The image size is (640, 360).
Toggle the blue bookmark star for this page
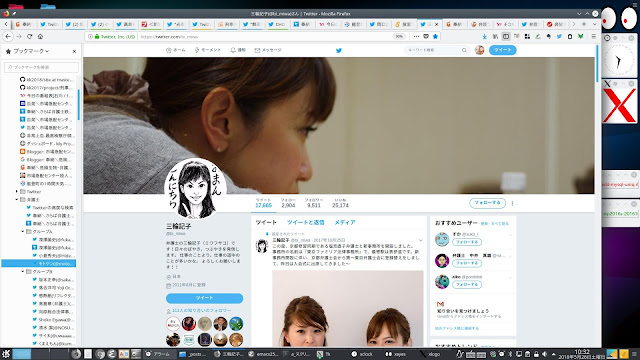(x=436, y=36)
